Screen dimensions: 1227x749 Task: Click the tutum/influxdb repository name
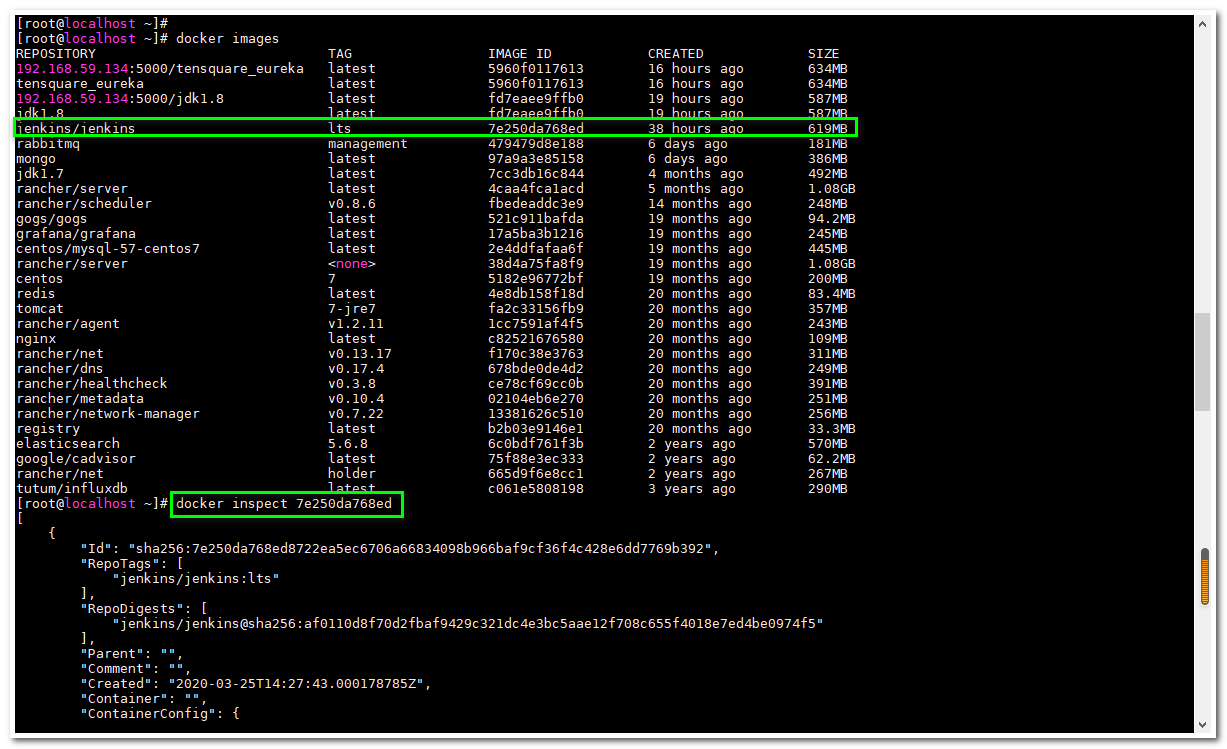(72, 488)
